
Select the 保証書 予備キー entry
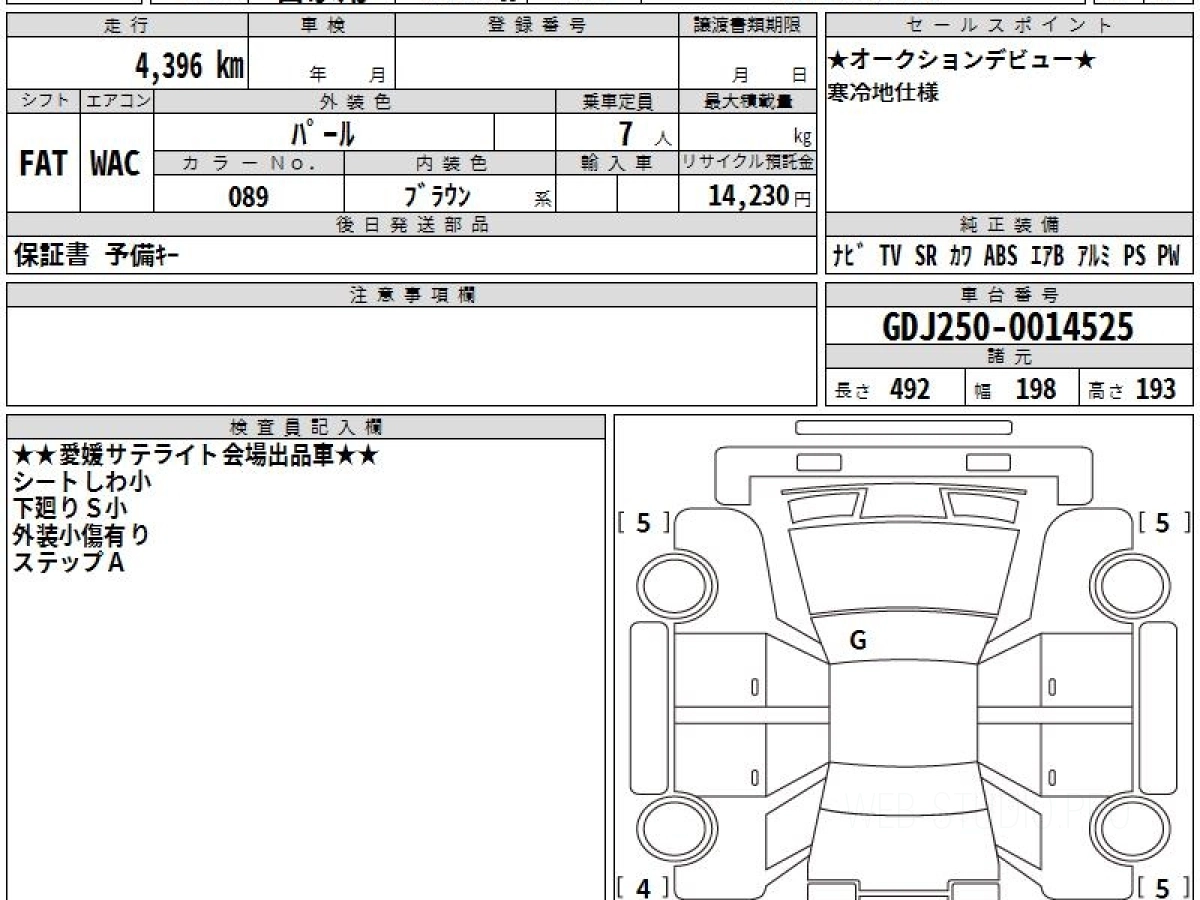tap(98, 256)
